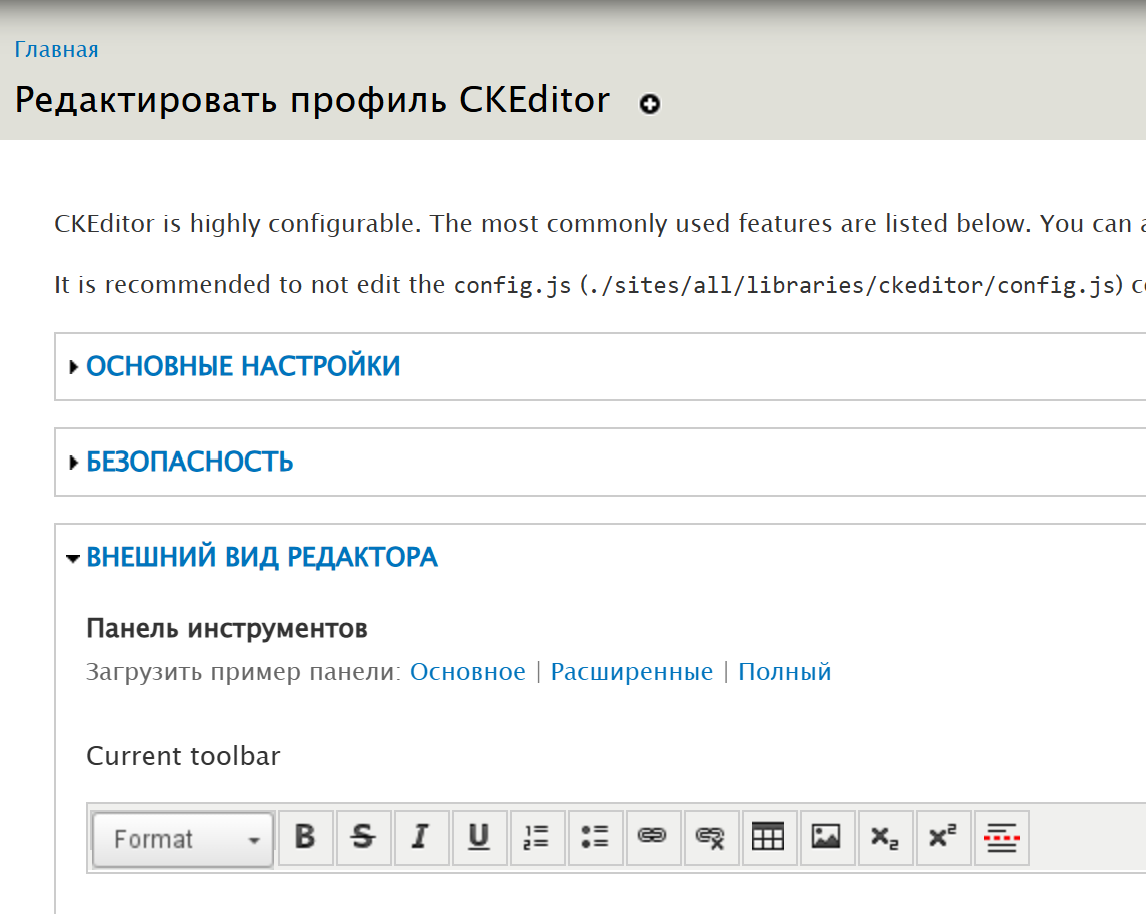Click the insert image icon

827,837
